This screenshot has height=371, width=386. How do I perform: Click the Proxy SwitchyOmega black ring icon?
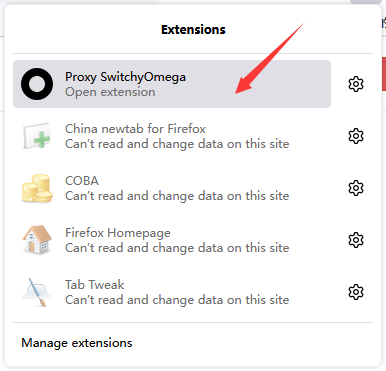coord(37,84)
